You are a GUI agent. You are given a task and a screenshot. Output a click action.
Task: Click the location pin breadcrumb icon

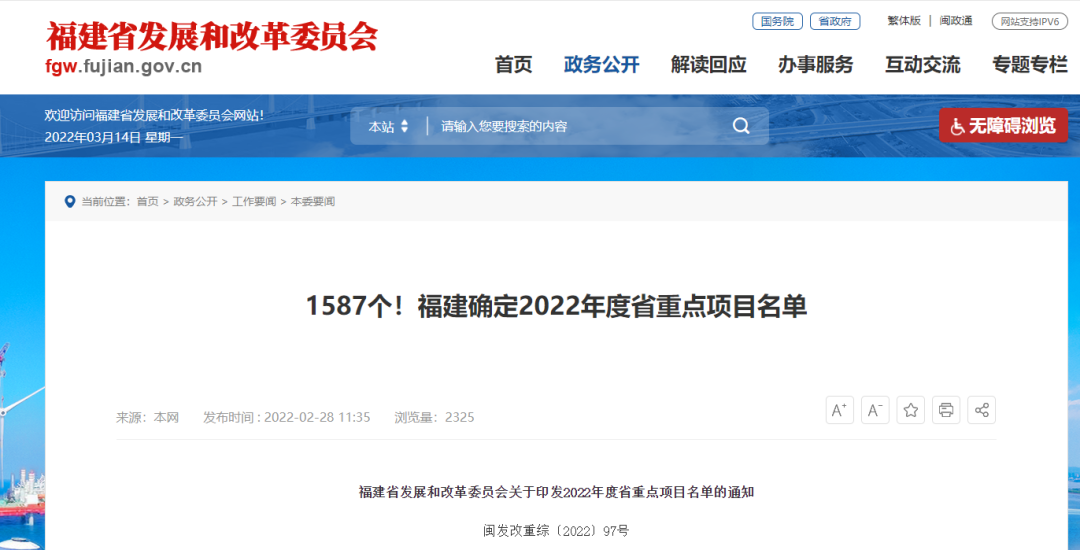(70, 202)
